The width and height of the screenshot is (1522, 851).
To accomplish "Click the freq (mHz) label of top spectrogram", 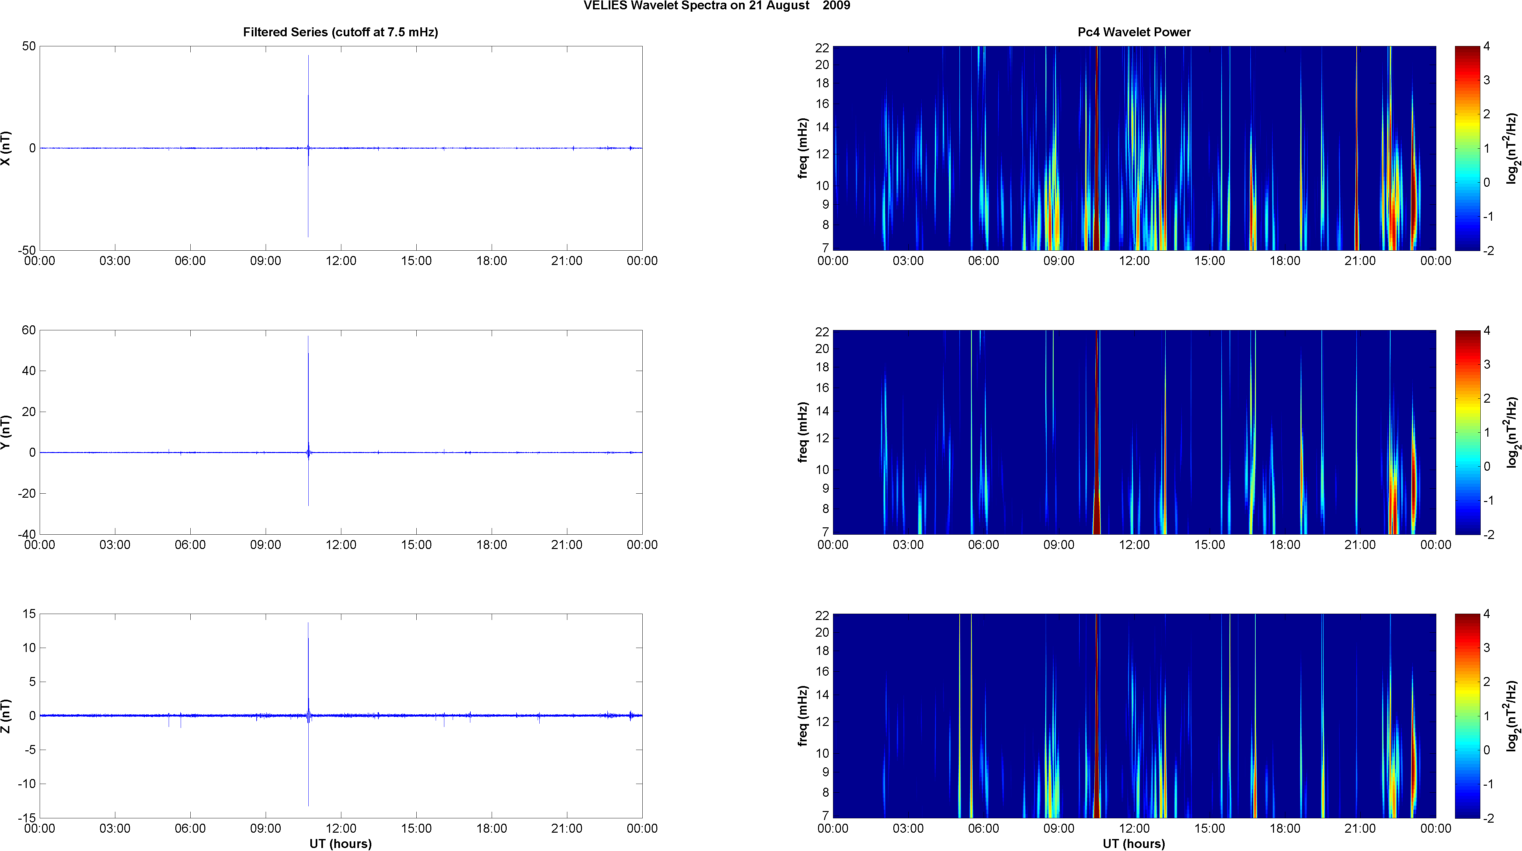I will (x=802, y=148).
